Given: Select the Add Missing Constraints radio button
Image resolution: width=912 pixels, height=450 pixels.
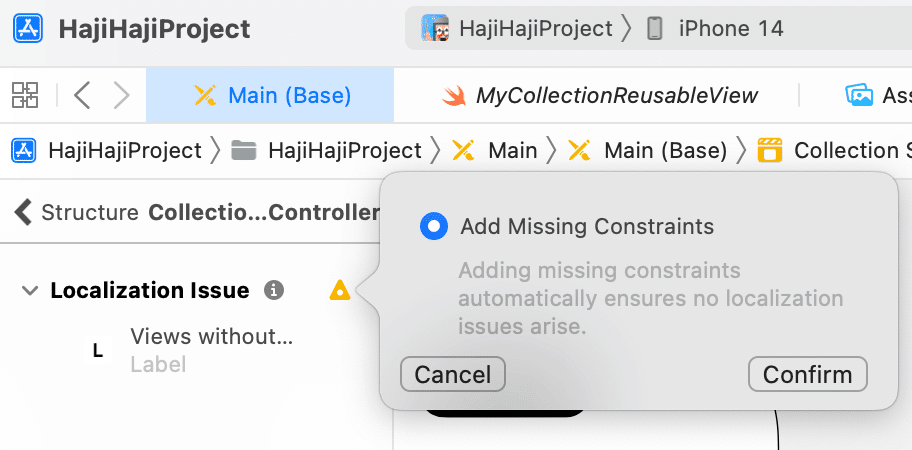Looking at the screenshot, I should click(433, 226).
